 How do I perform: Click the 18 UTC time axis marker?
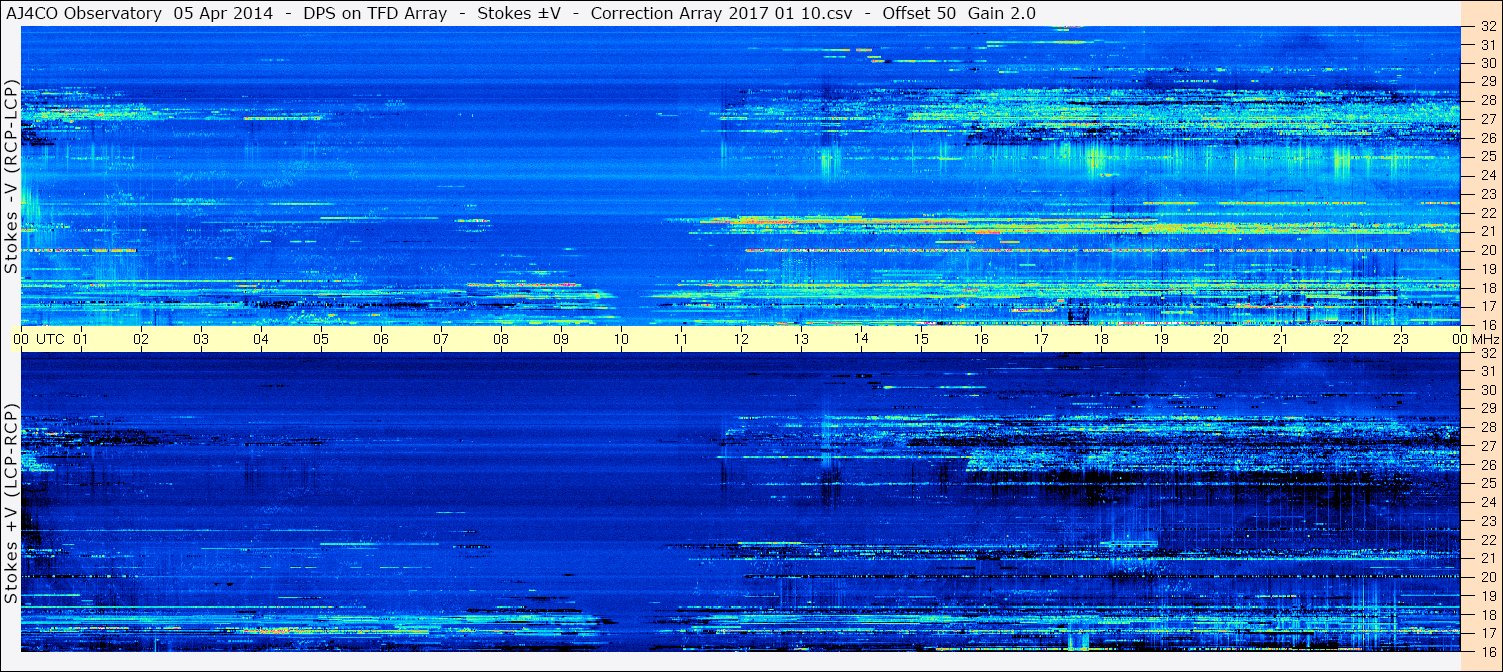point(1101,339)
